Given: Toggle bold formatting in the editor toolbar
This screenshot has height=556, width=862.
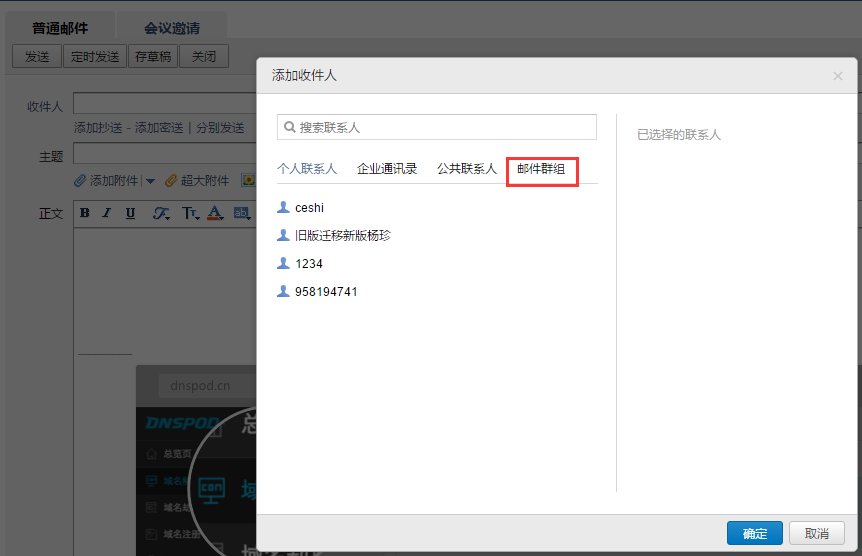Looking at the screenshot, I should tap(85, 213).
